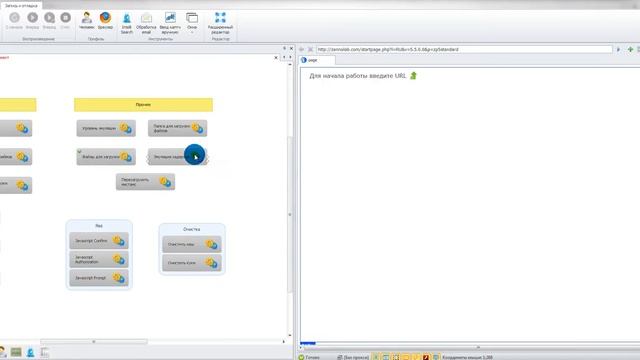Click the 'Без прокси' status entry
Image resolution: width=640 pixels, height=360 pixels.
tap(353, 357)
